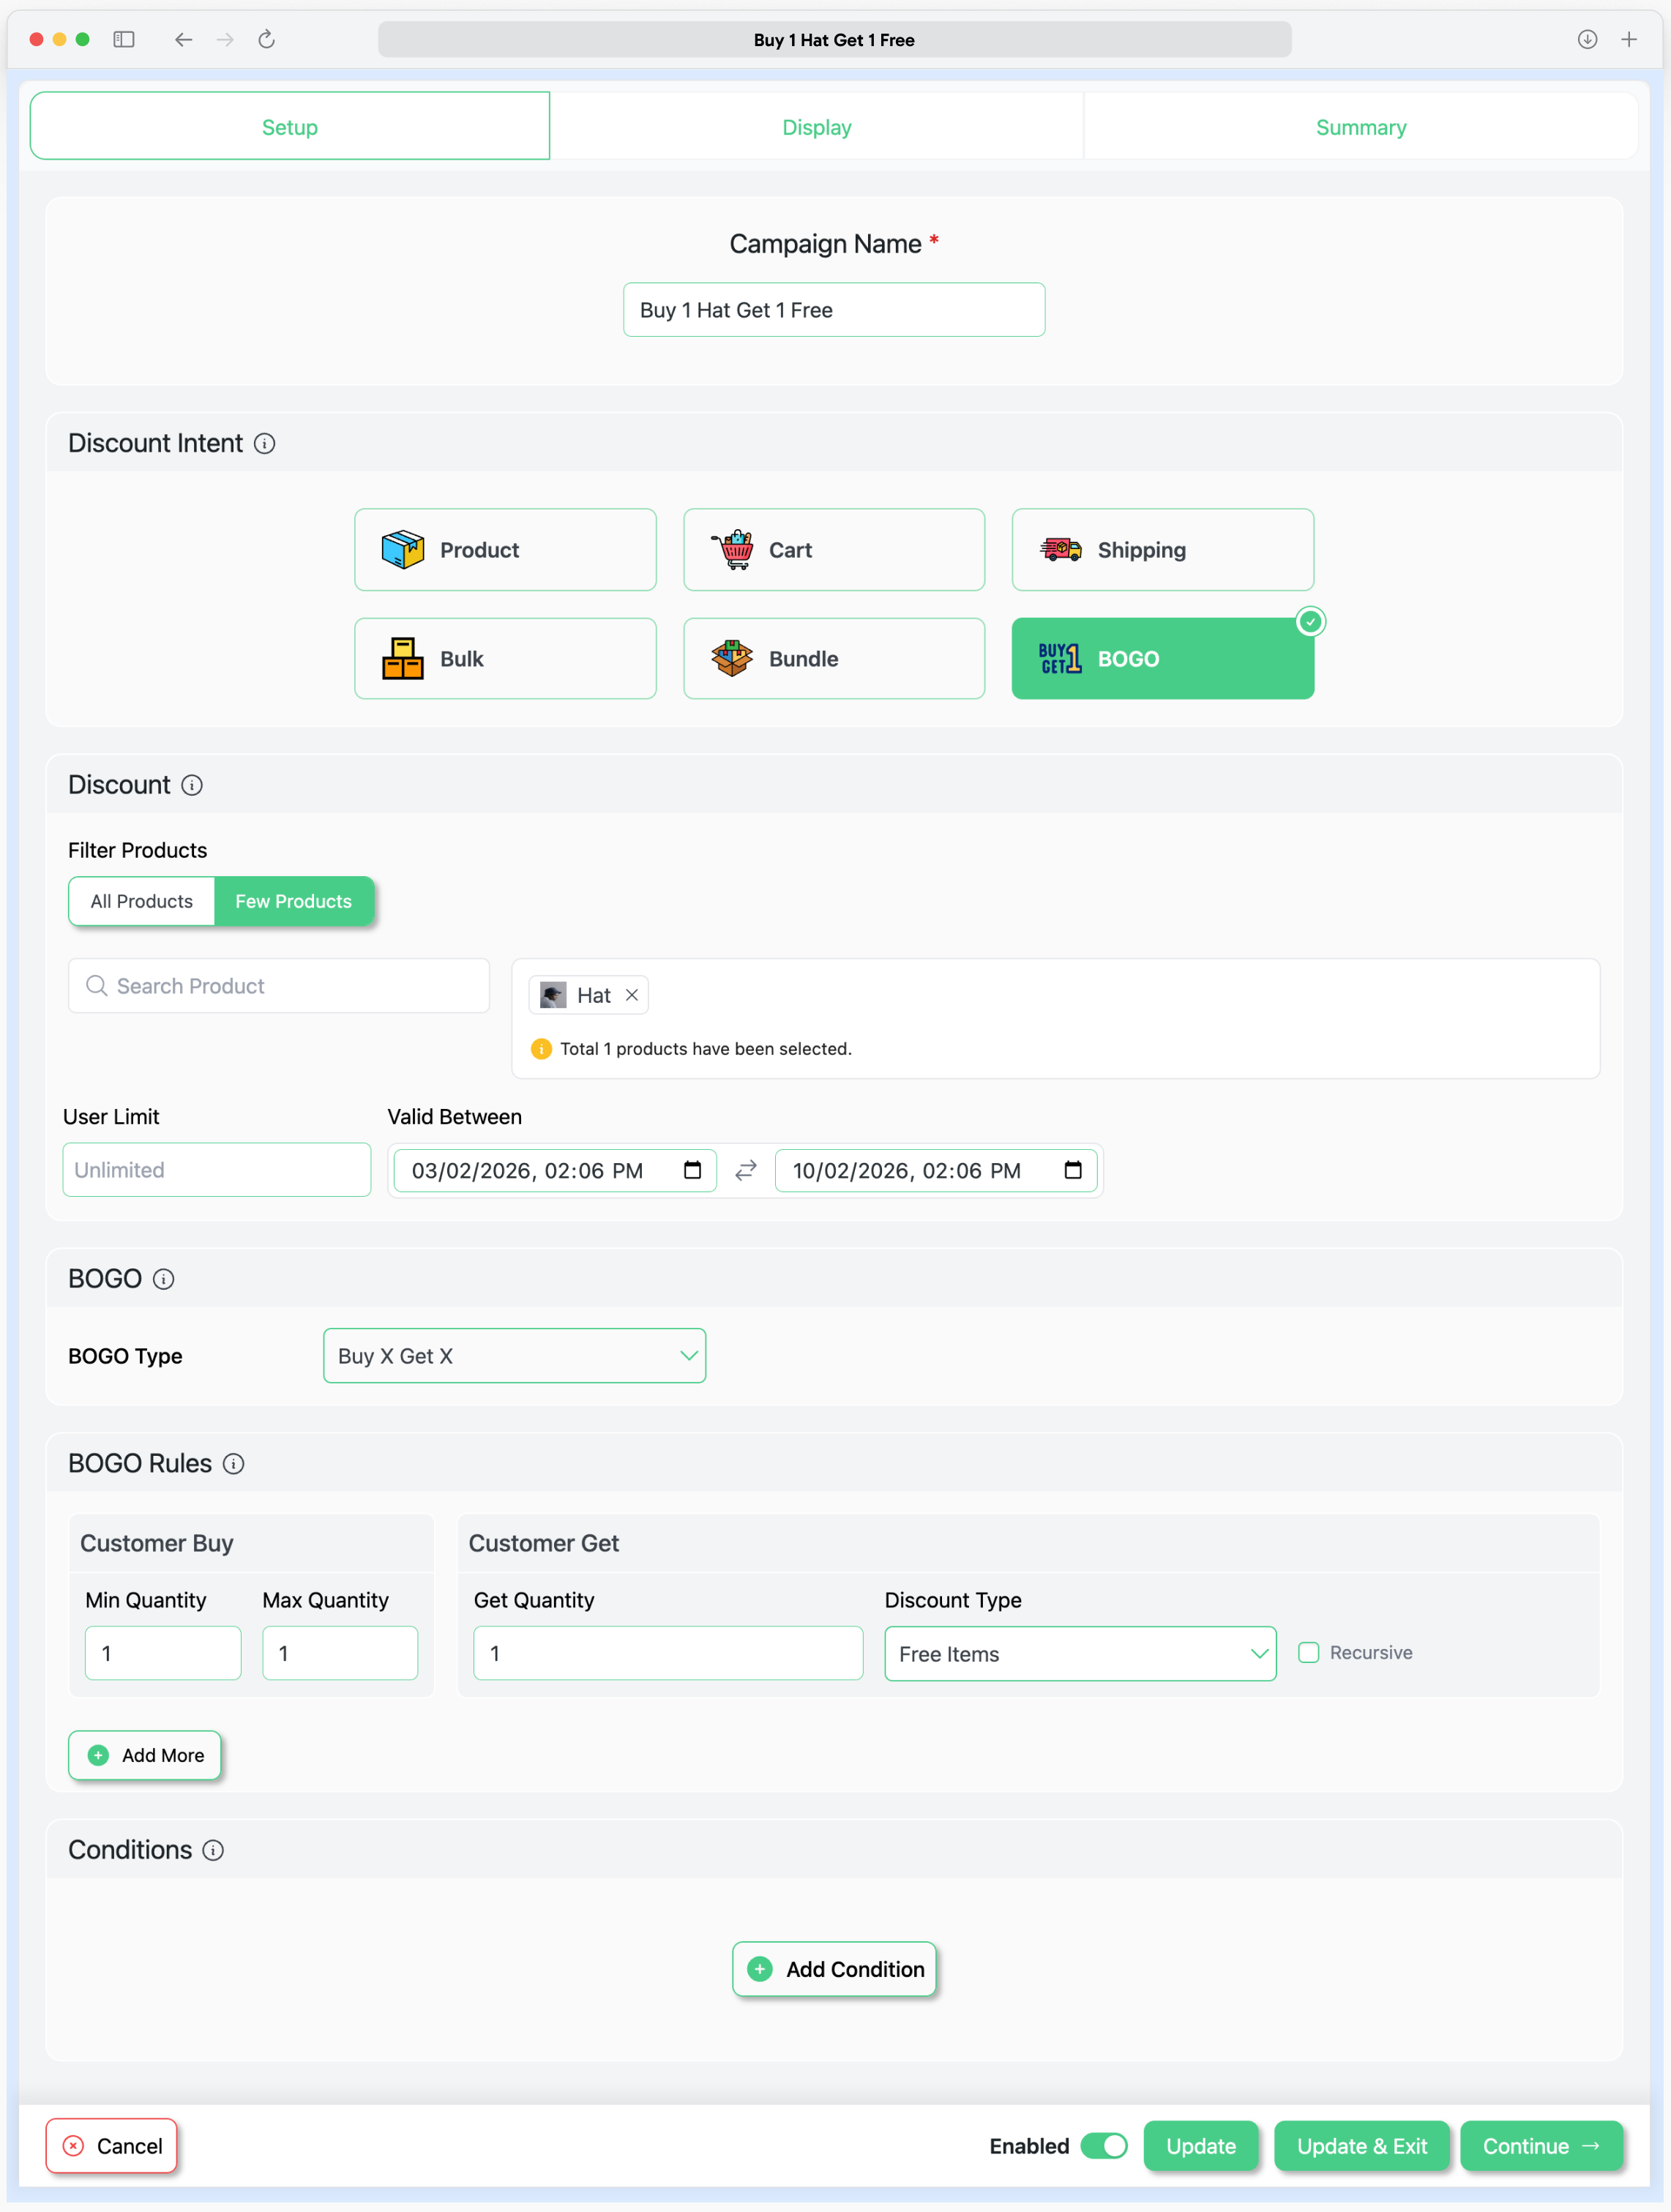1671x2212 pixels.
Task: Toggle the Enabled switch
Action: click(x=1104, y=2145)
